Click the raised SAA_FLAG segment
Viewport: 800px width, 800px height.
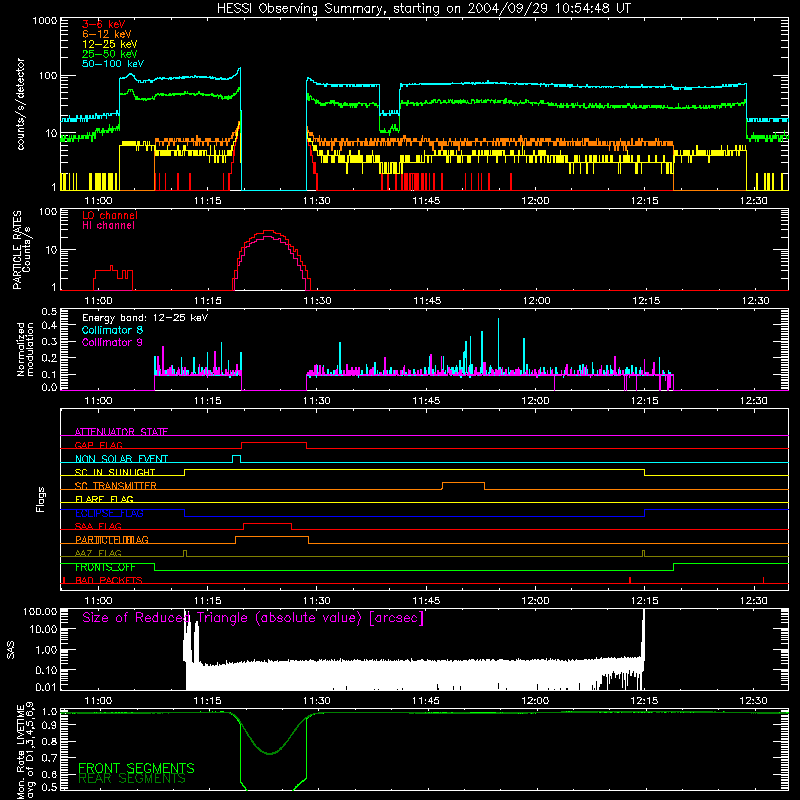click(268, 523)
